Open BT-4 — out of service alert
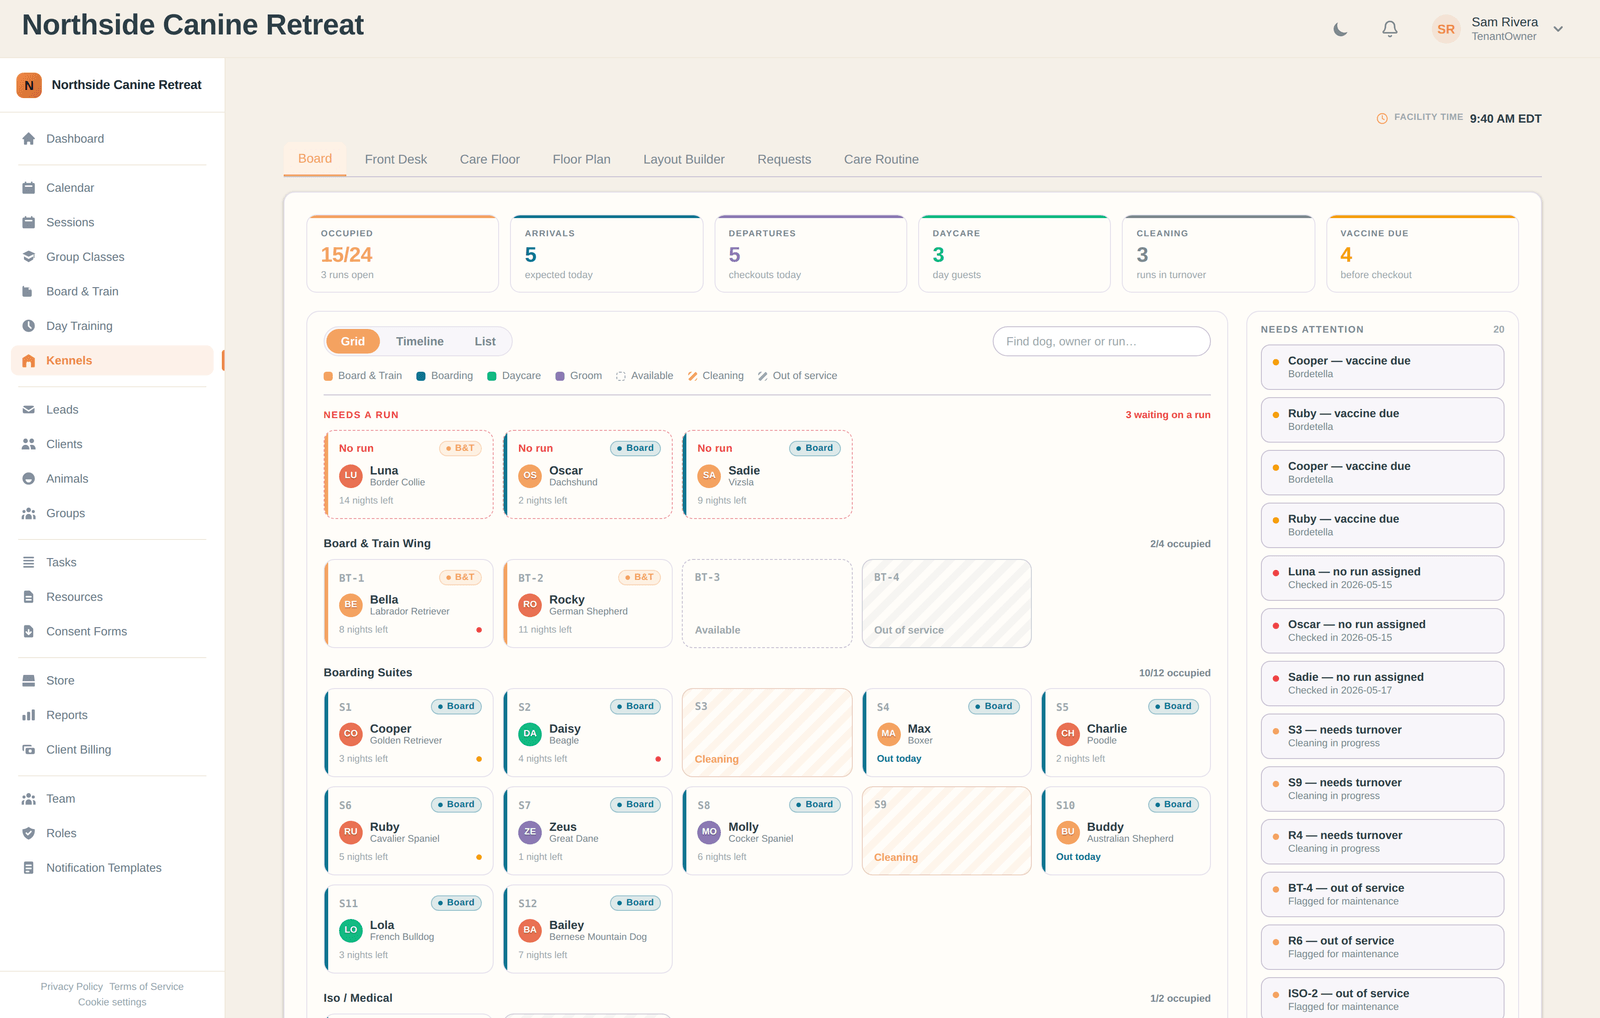Viewport: 1600px width, 1018px height. (1382, 894)
